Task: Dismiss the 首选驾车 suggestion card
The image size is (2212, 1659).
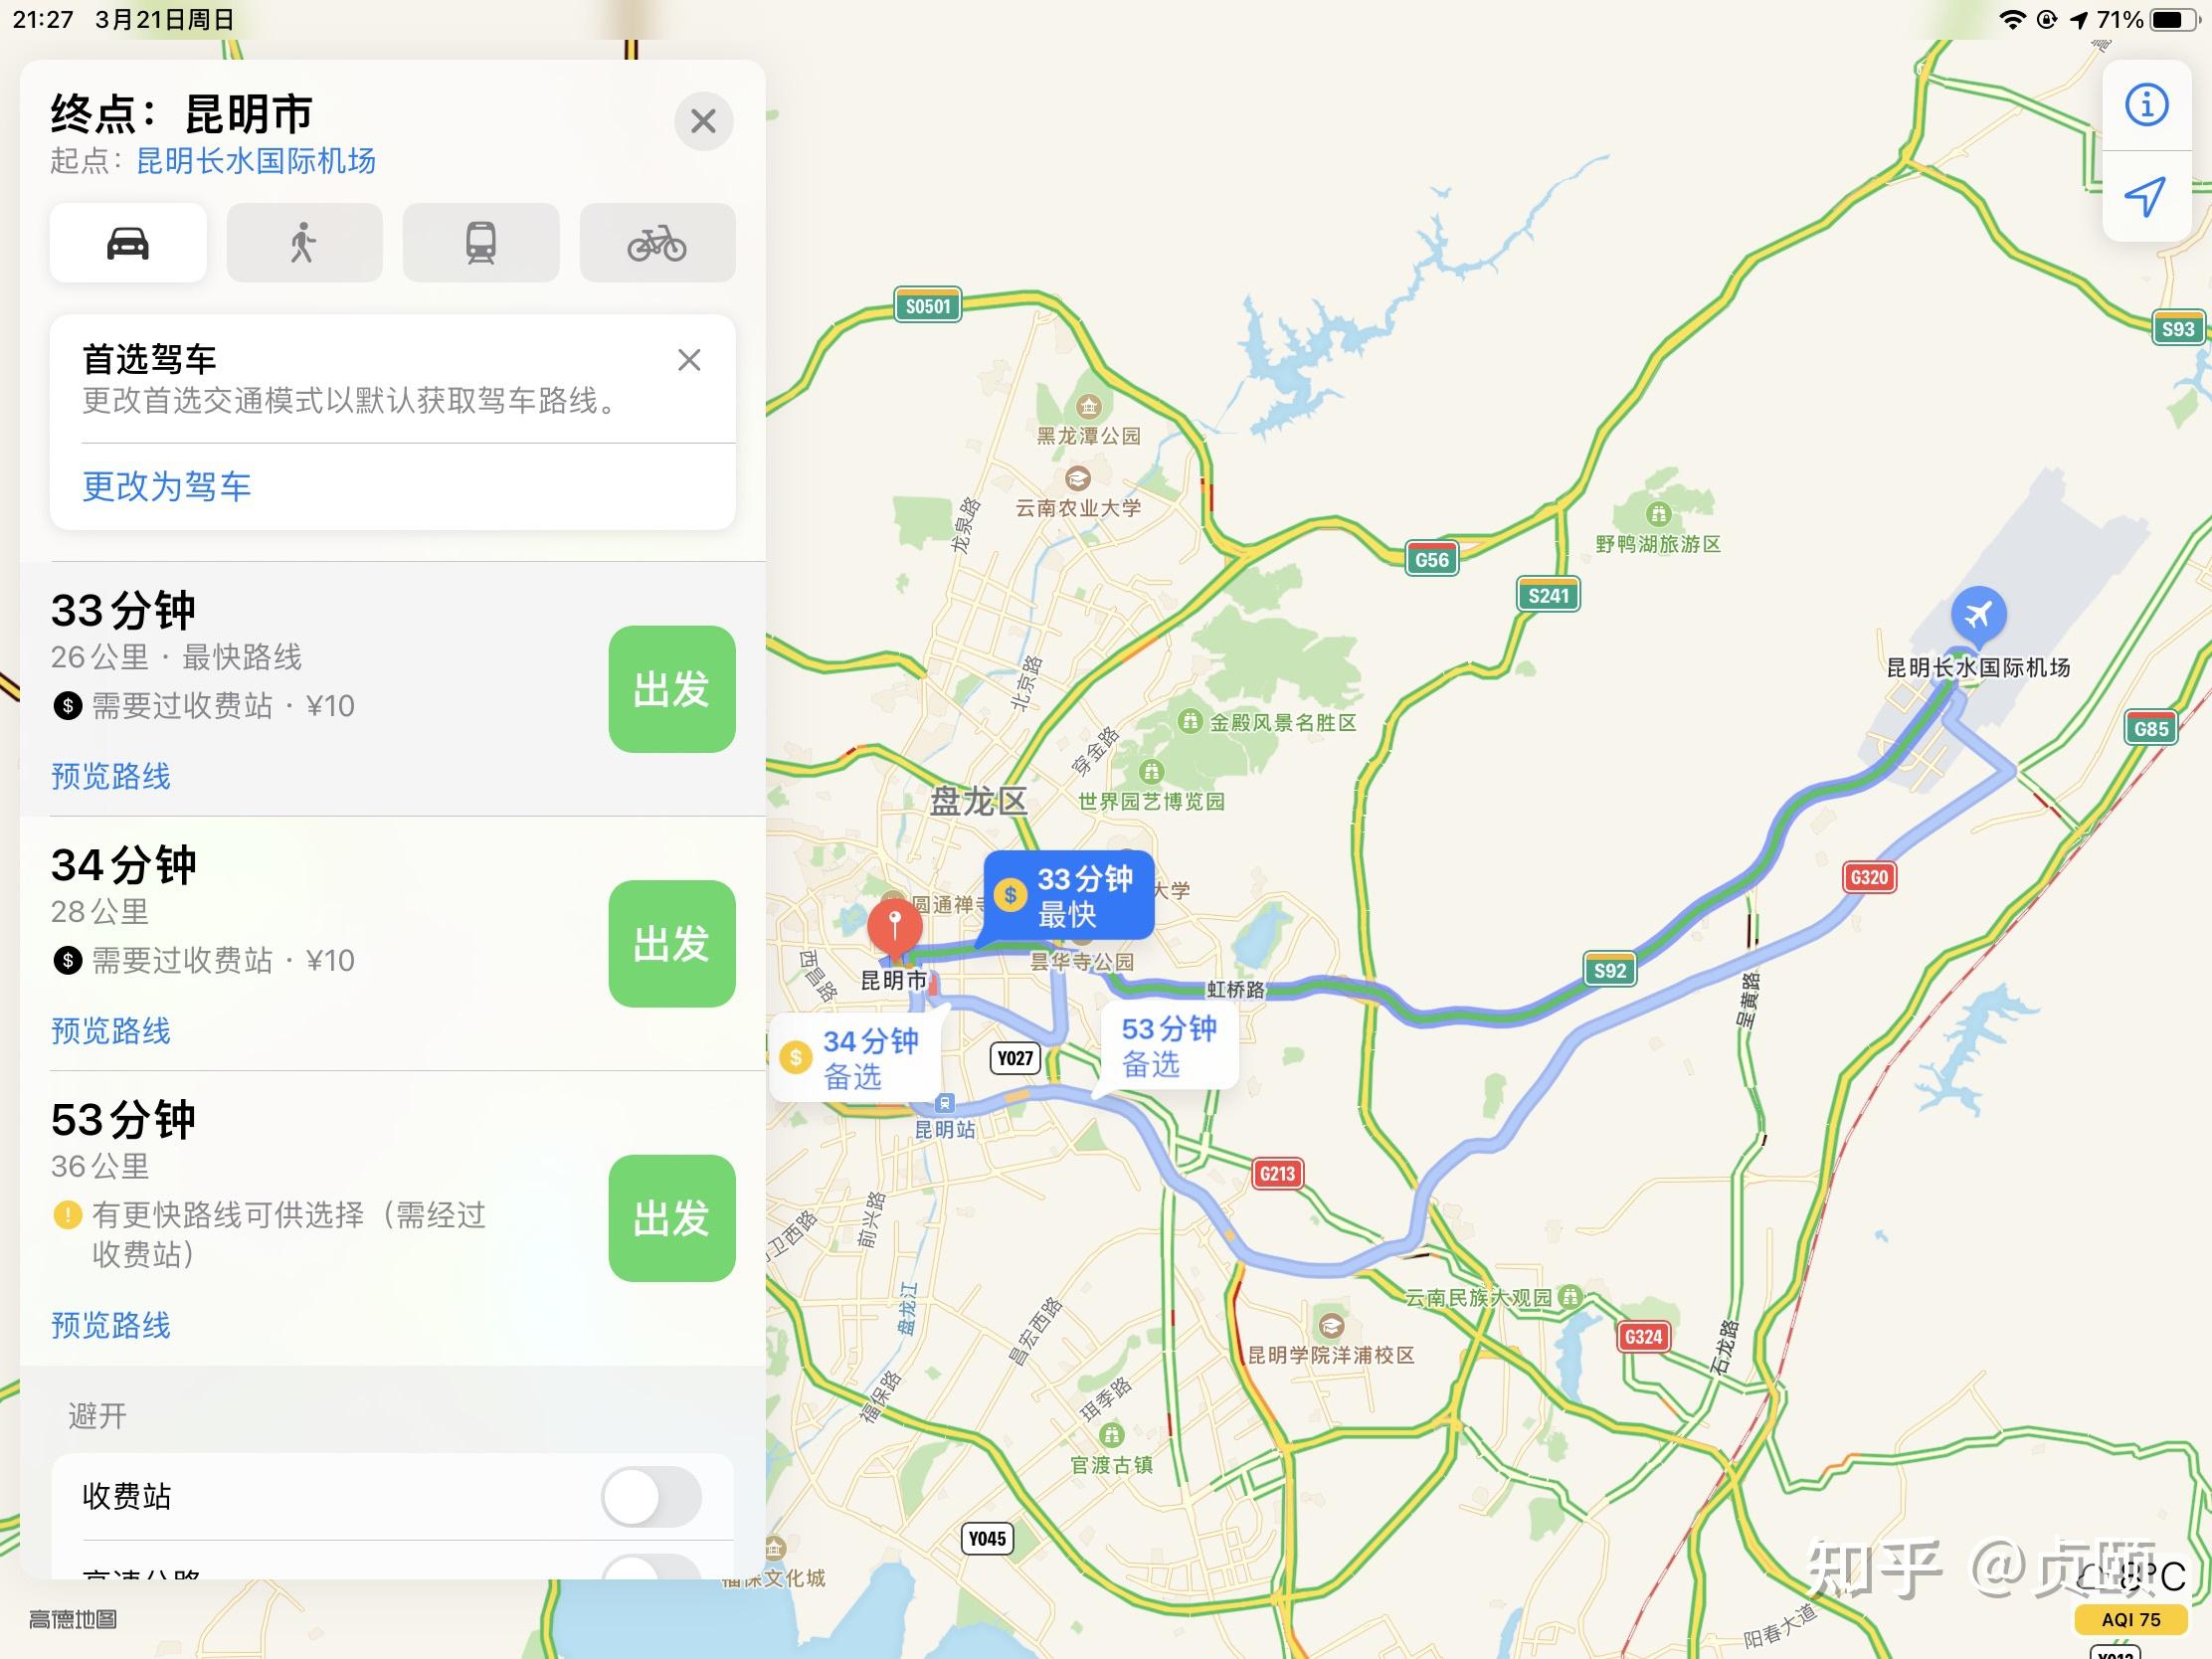Action: tap(689, 360)
